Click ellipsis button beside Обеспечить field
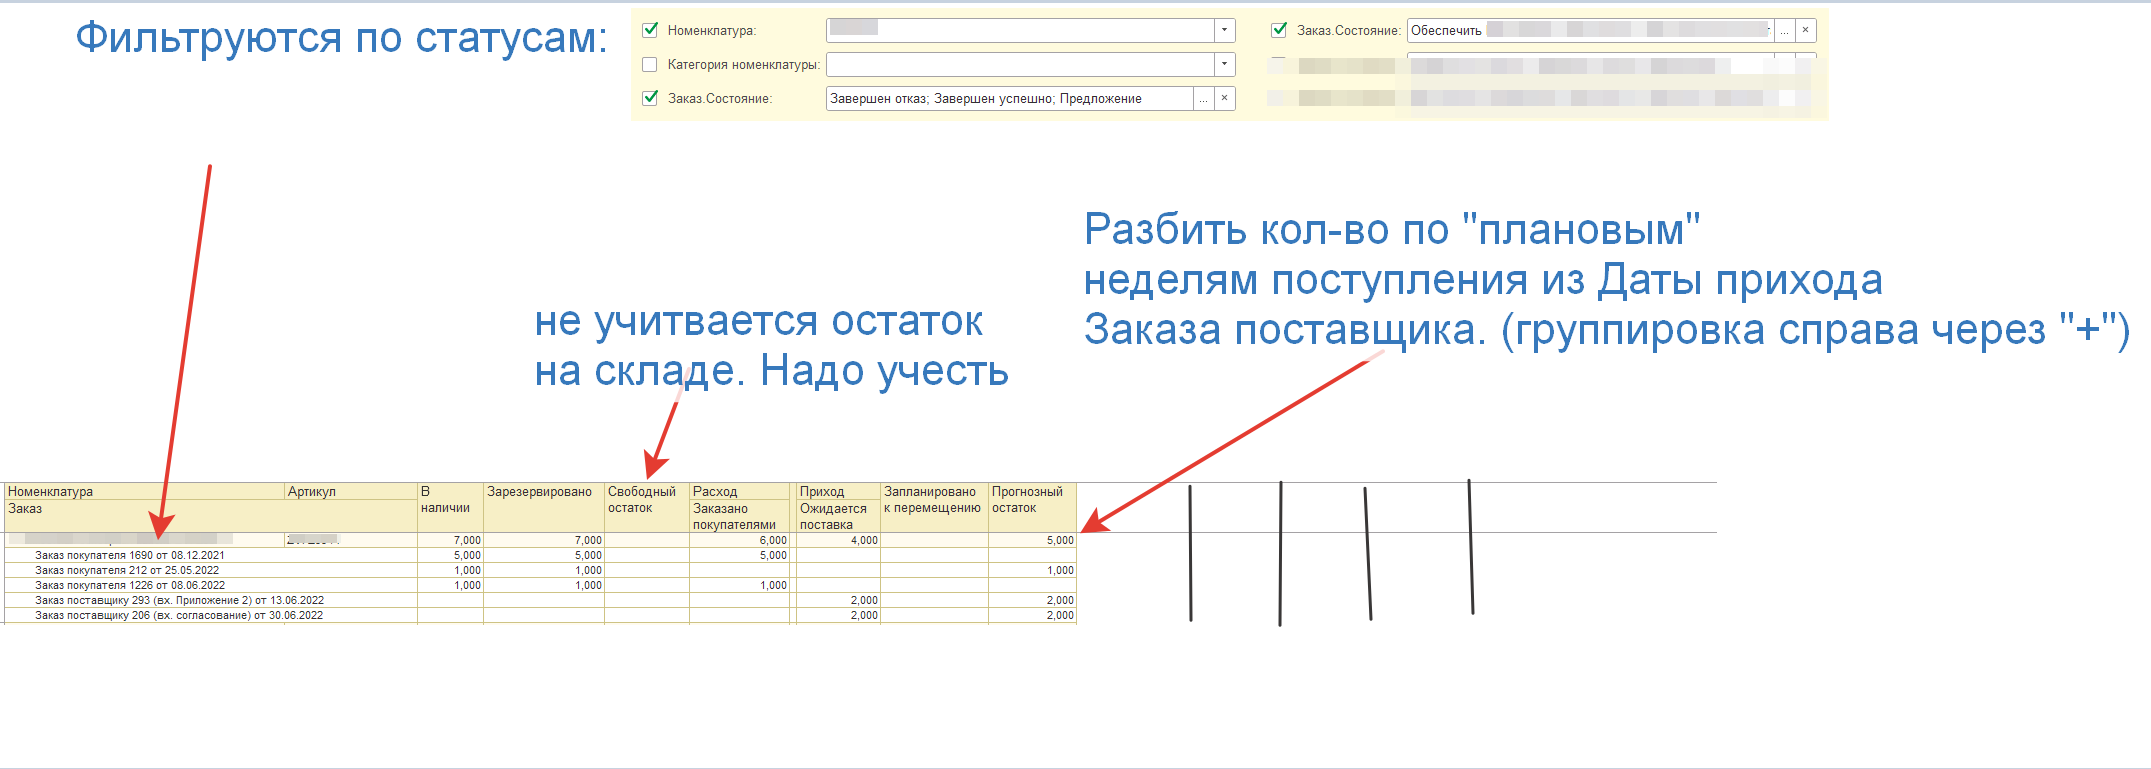2151x769 pixels. 1784,31
